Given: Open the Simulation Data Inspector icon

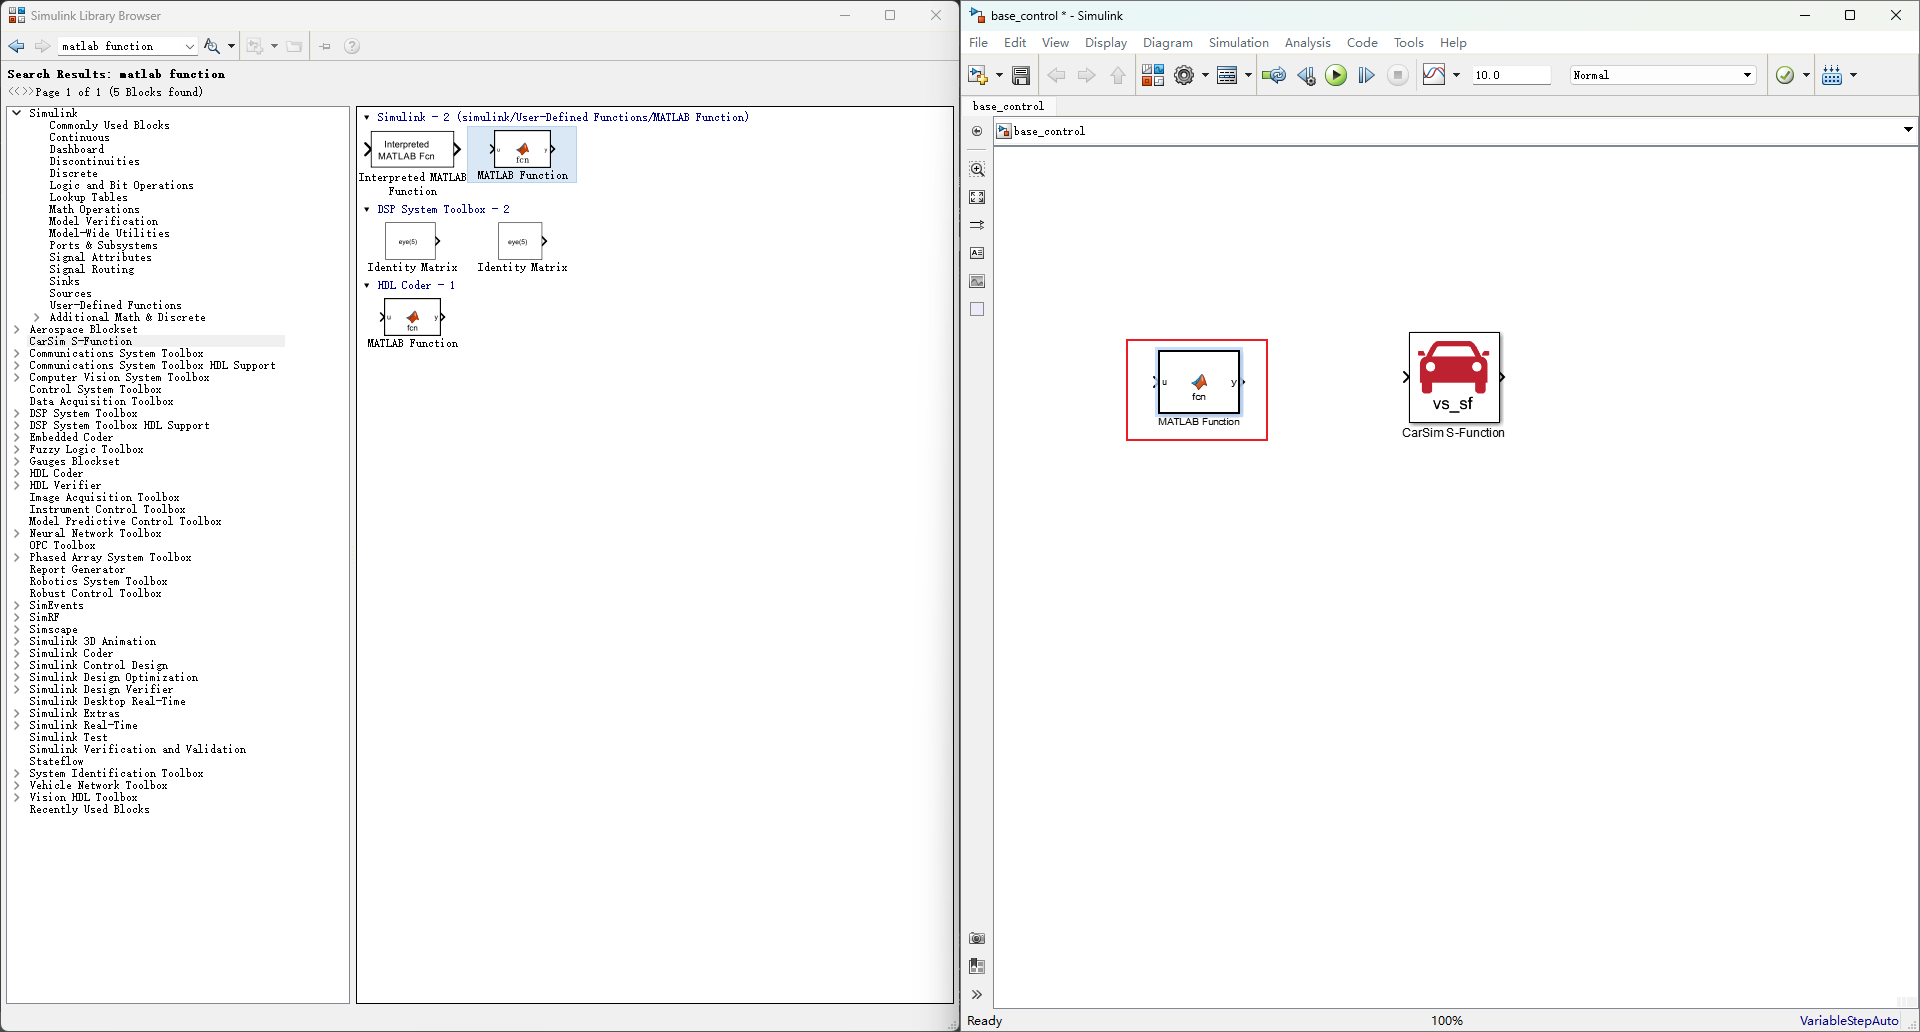Looking at the screenshot, I should (x=1434, y=75).
